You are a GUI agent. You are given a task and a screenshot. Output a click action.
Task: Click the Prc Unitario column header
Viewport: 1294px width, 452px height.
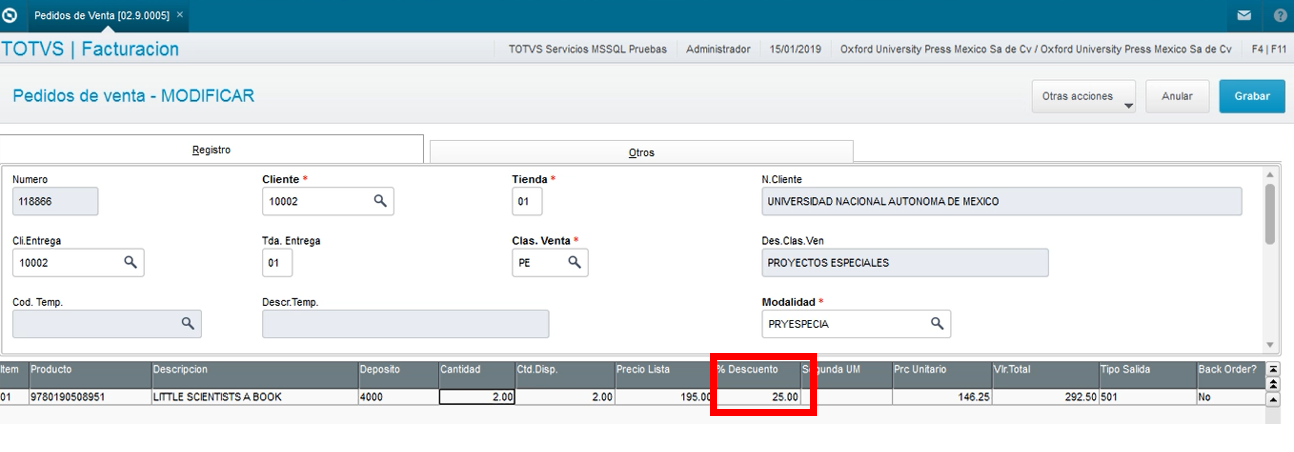tap(941, 375)
